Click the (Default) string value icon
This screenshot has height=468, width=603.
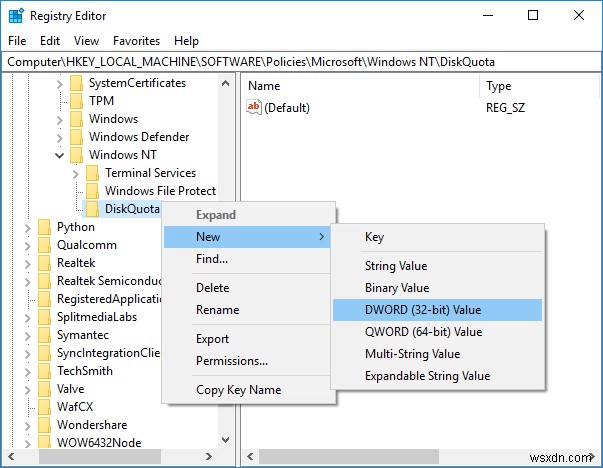tap(254, 108)
